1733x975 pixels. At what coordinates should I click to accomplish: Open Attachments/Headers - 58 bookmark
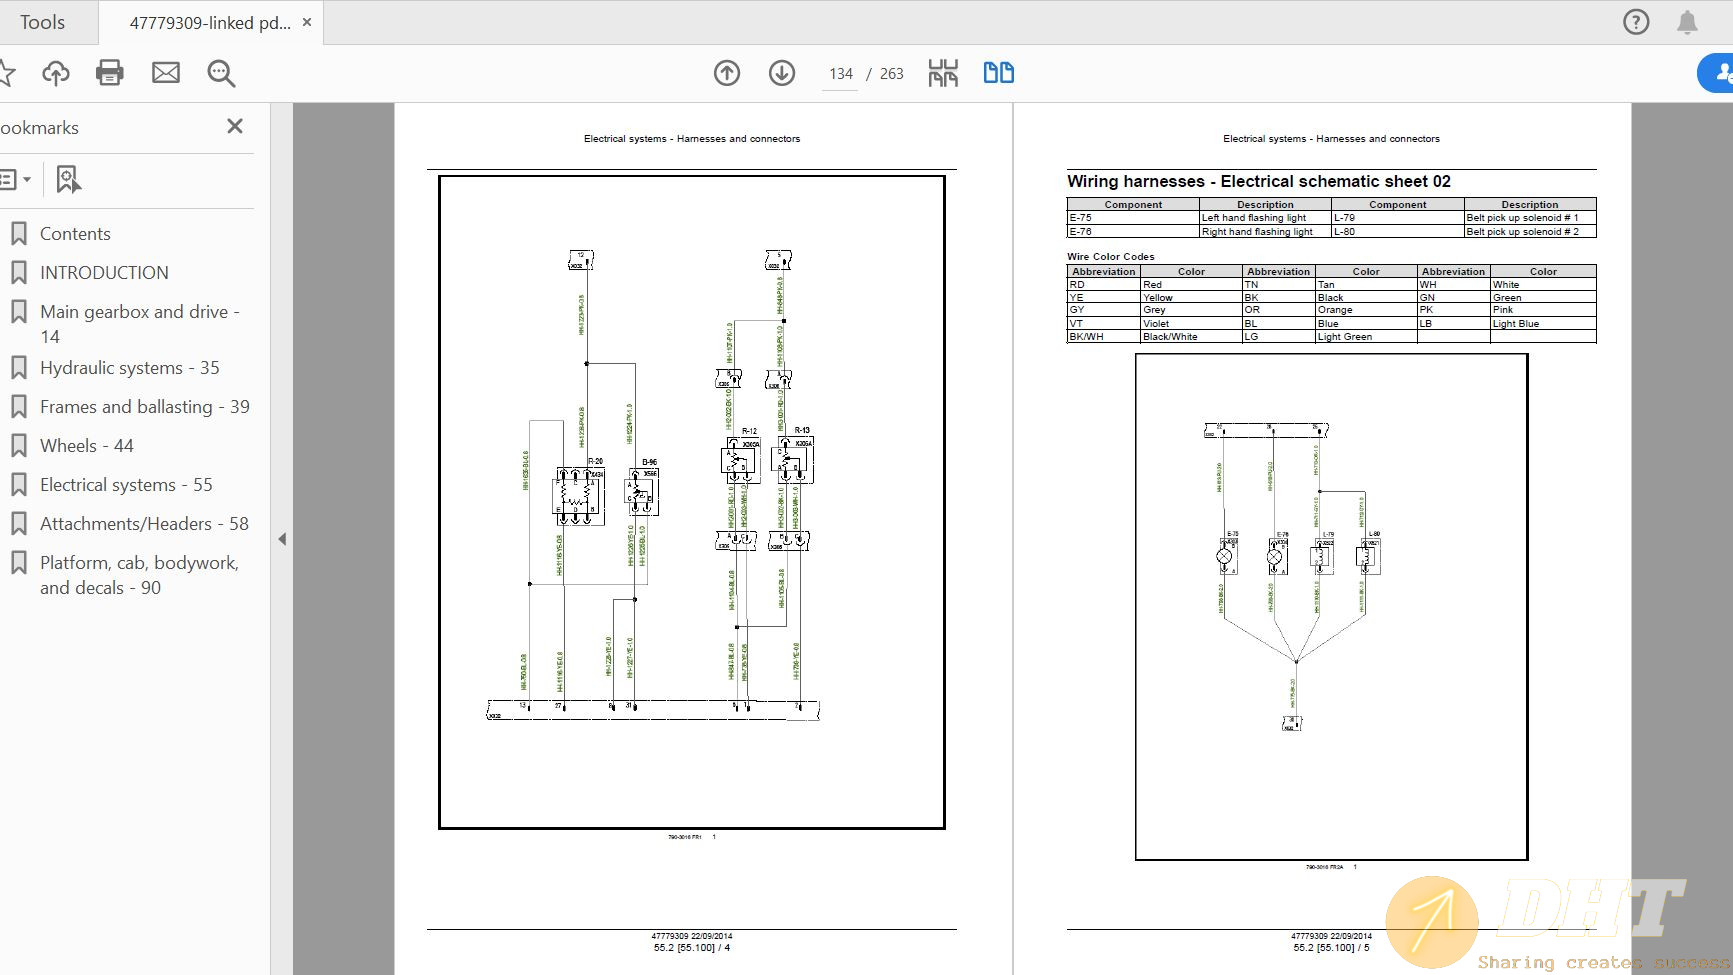click(x=144, y=524)
